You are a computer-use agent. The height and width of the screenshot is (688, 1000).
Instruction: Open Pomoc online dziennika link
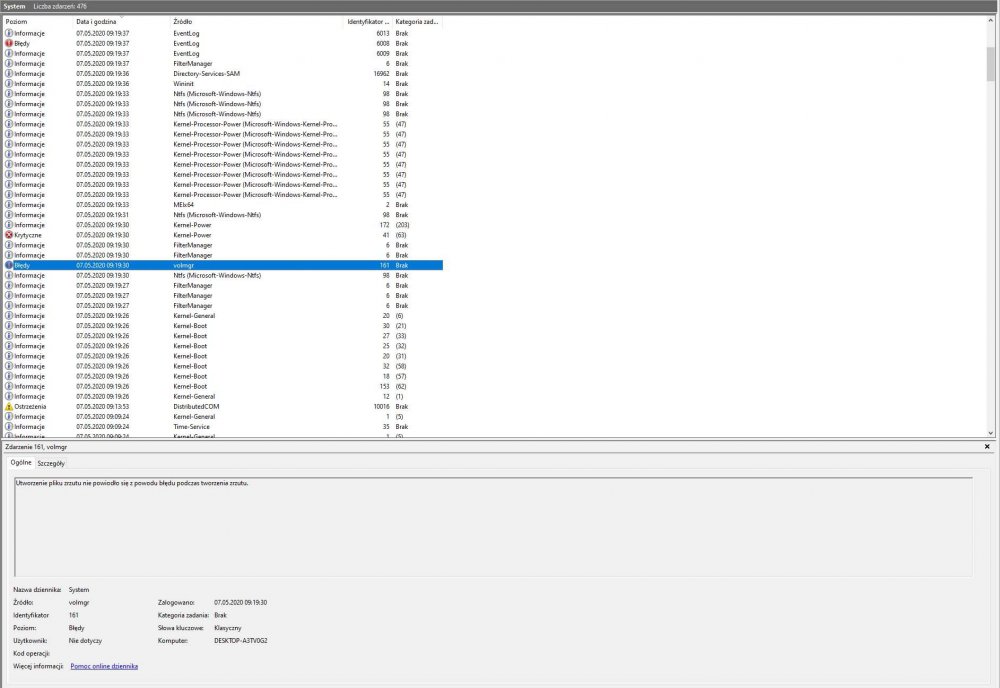104,665
